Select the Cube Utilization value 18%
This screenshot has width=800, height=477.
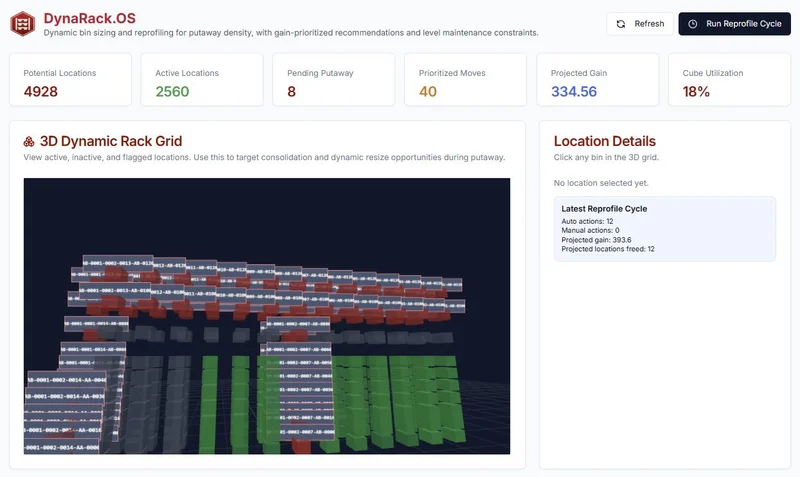[696, 92]
